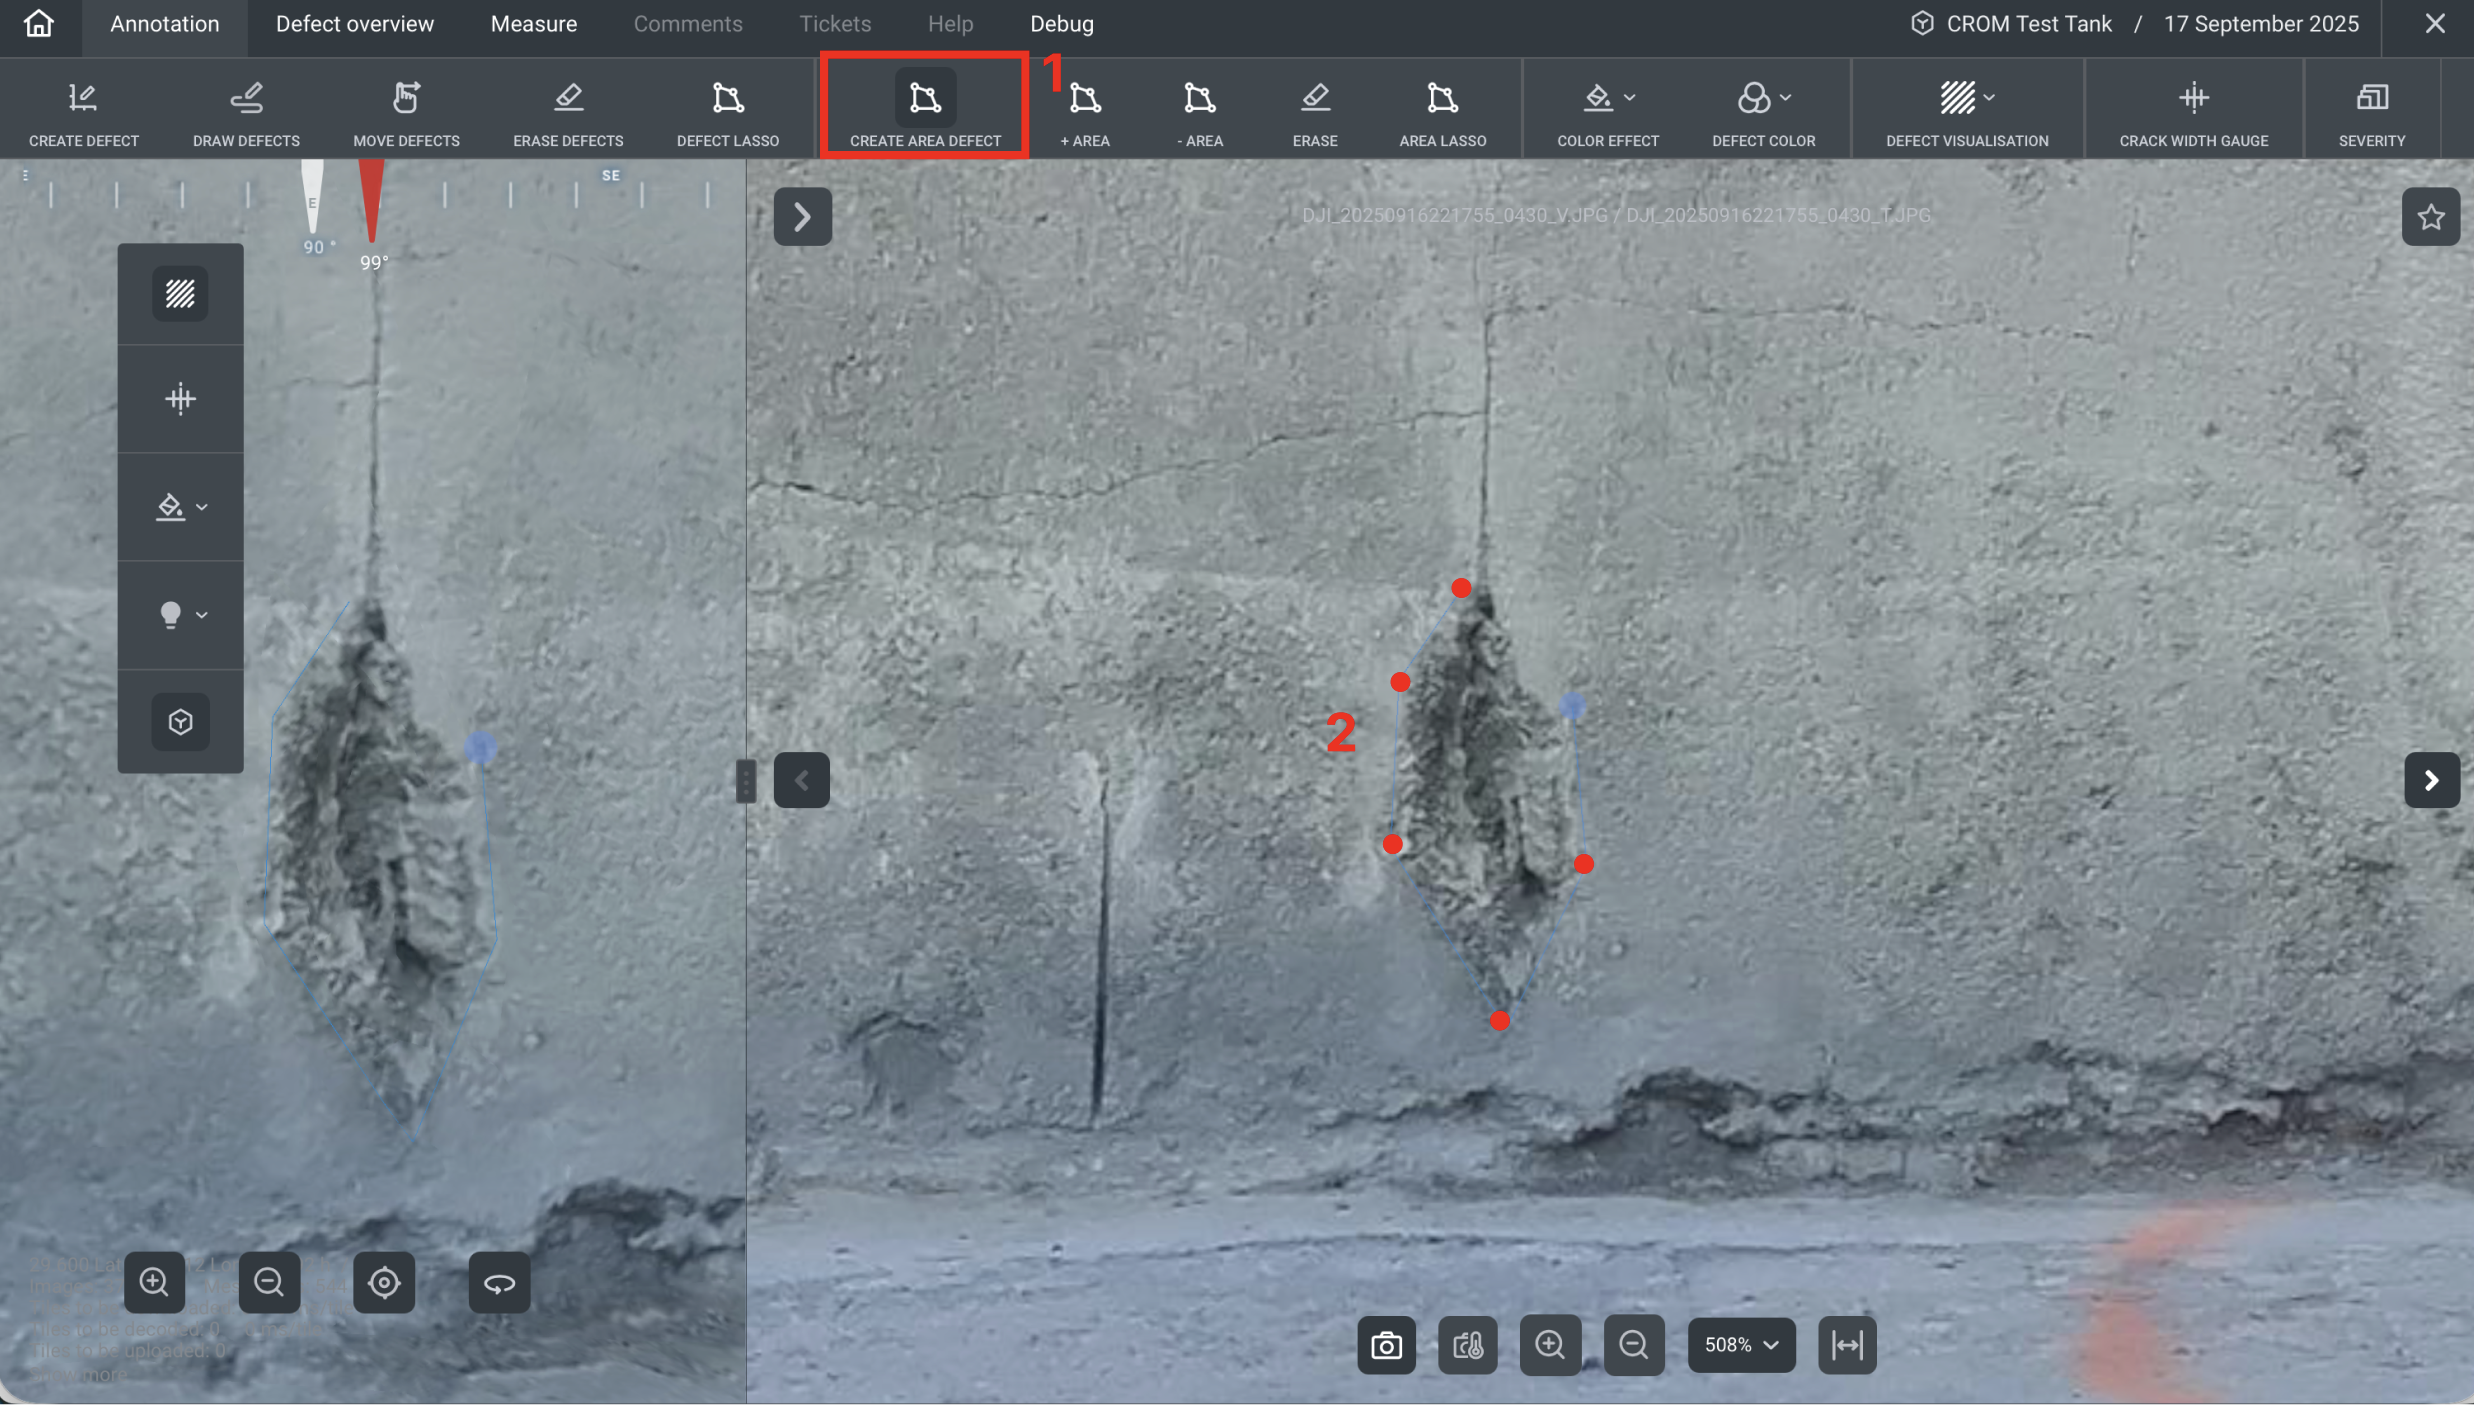Toggle favorite star on image
This screenshot has width=2474, height=1406.
point(2430,217)
